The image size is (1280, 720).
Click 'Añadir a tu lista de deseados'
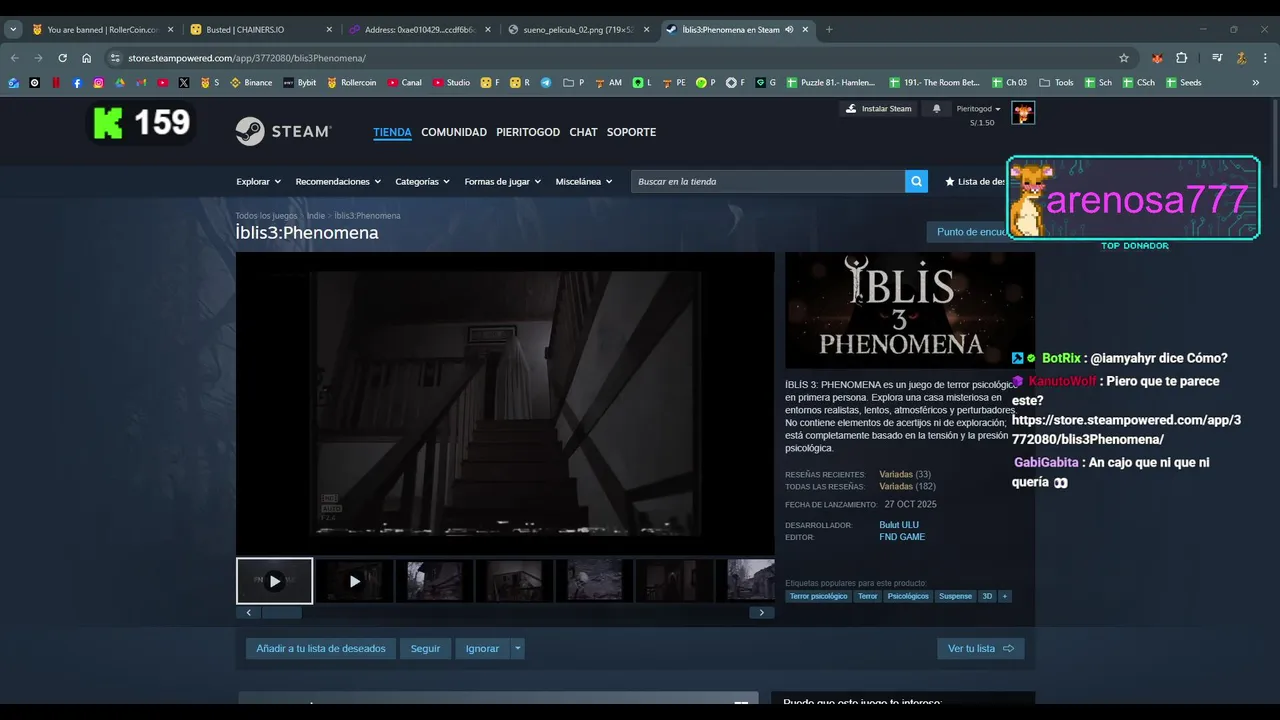point(321,648)
